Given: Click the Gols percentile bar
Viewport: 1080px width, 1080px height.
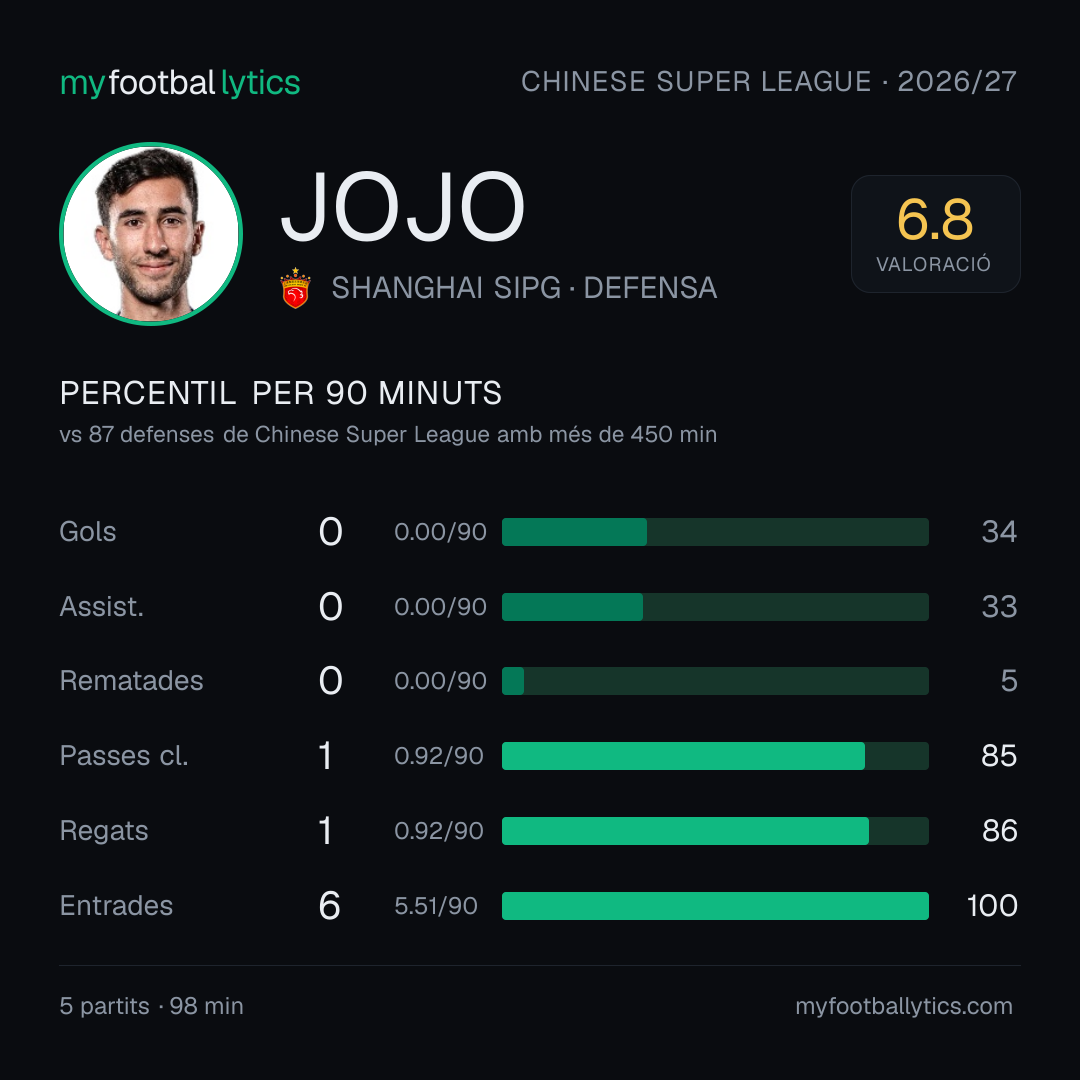Looking at the screenshot, I should coord(715,532).
